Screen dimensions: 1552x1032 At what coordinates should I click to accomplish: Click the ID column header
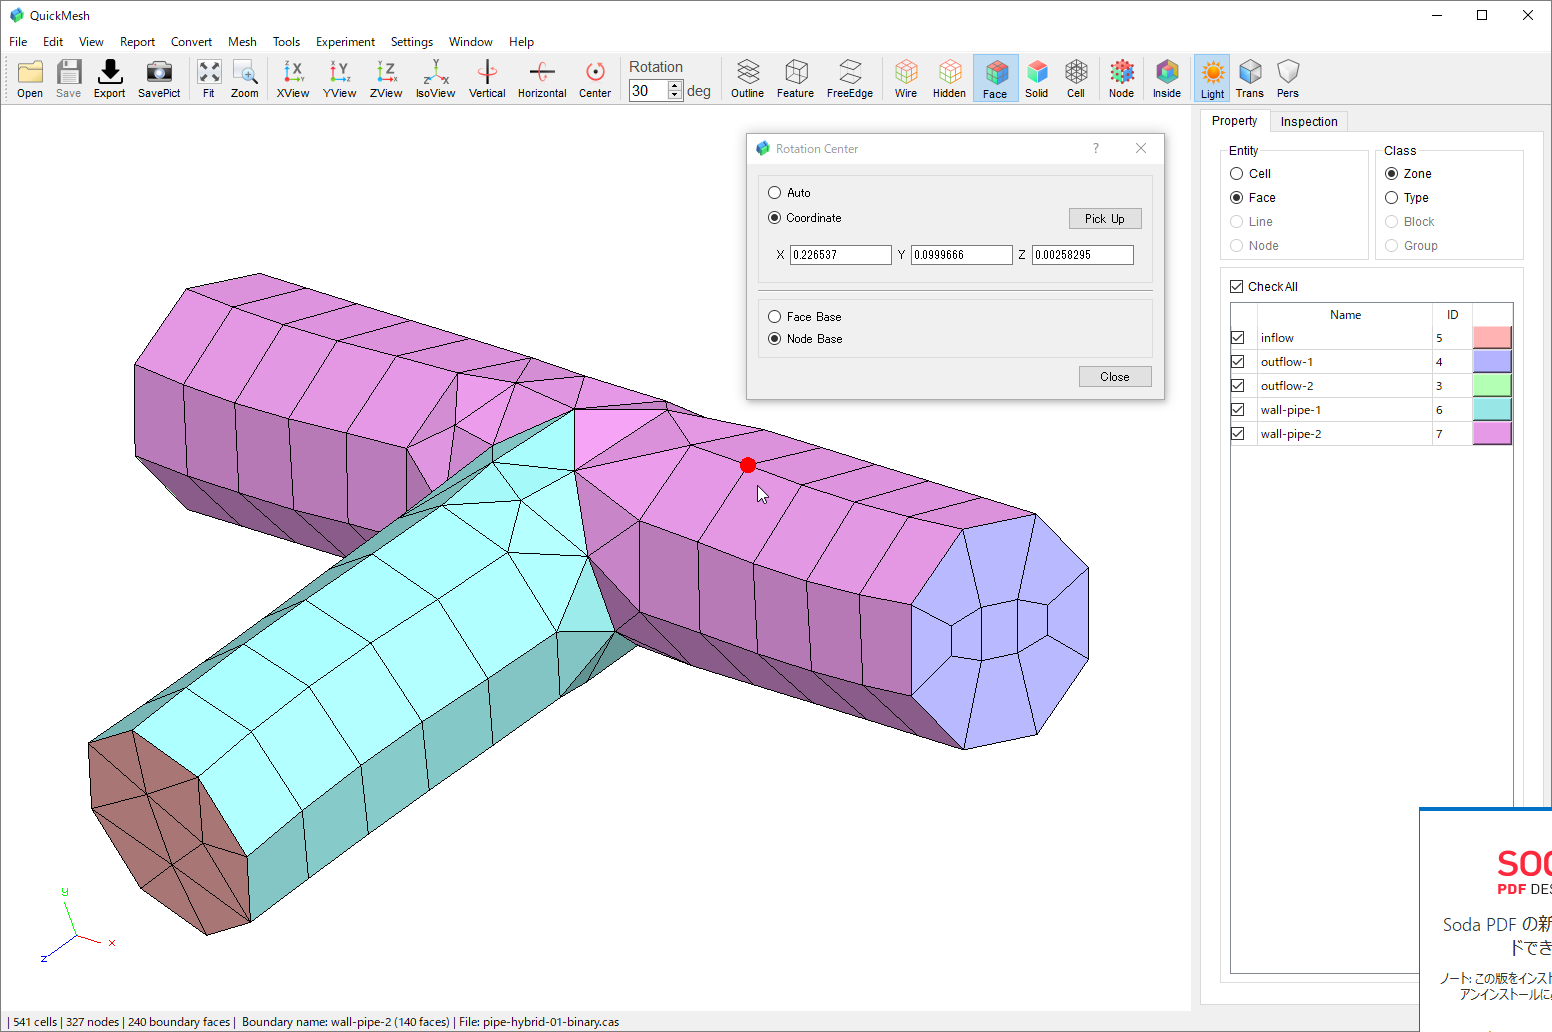tap(1452, 315)
